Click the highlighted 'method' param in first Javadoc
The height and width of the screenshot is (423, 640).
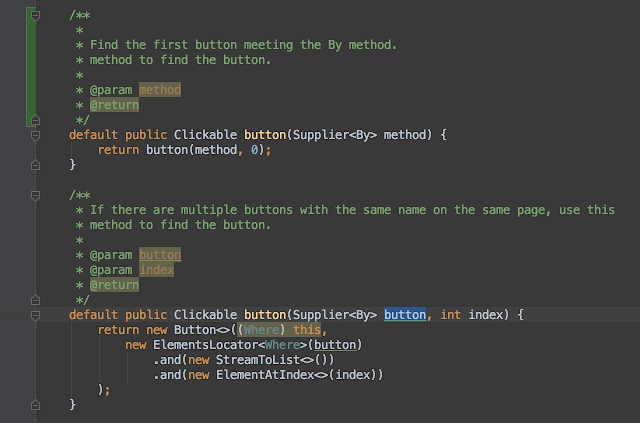click(x=160, y=90)
